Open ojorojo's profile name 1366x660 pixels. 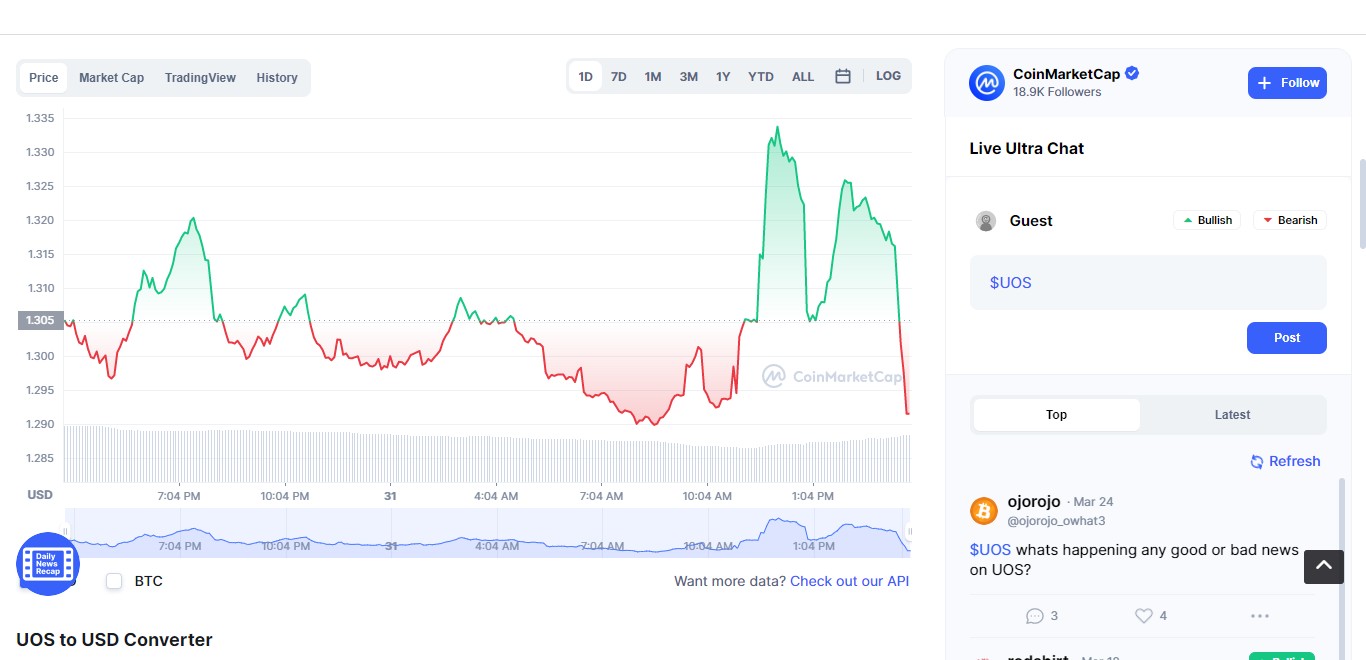click(x=1034, y=501)
